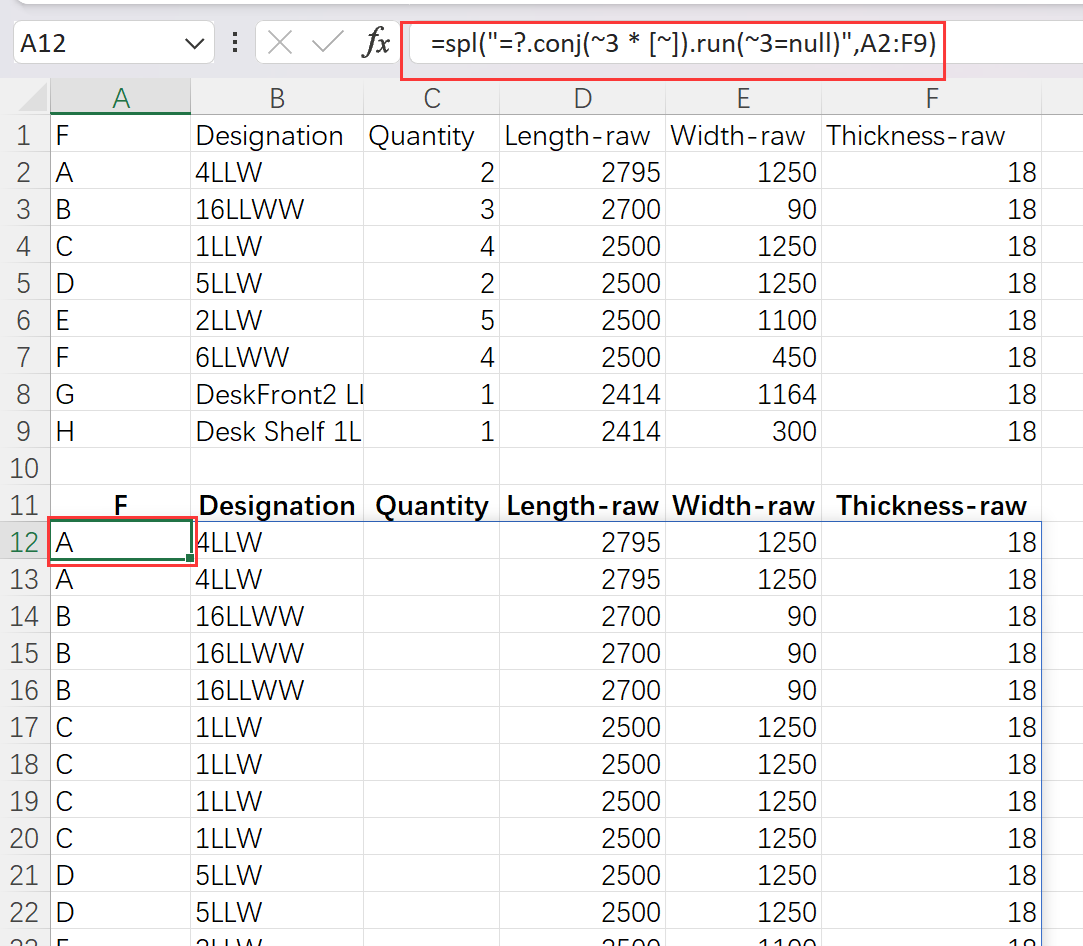Expand the Name Box dropdown arrow
The height and width of the screenshot is (946, 1083).
[x=193, y=44]
